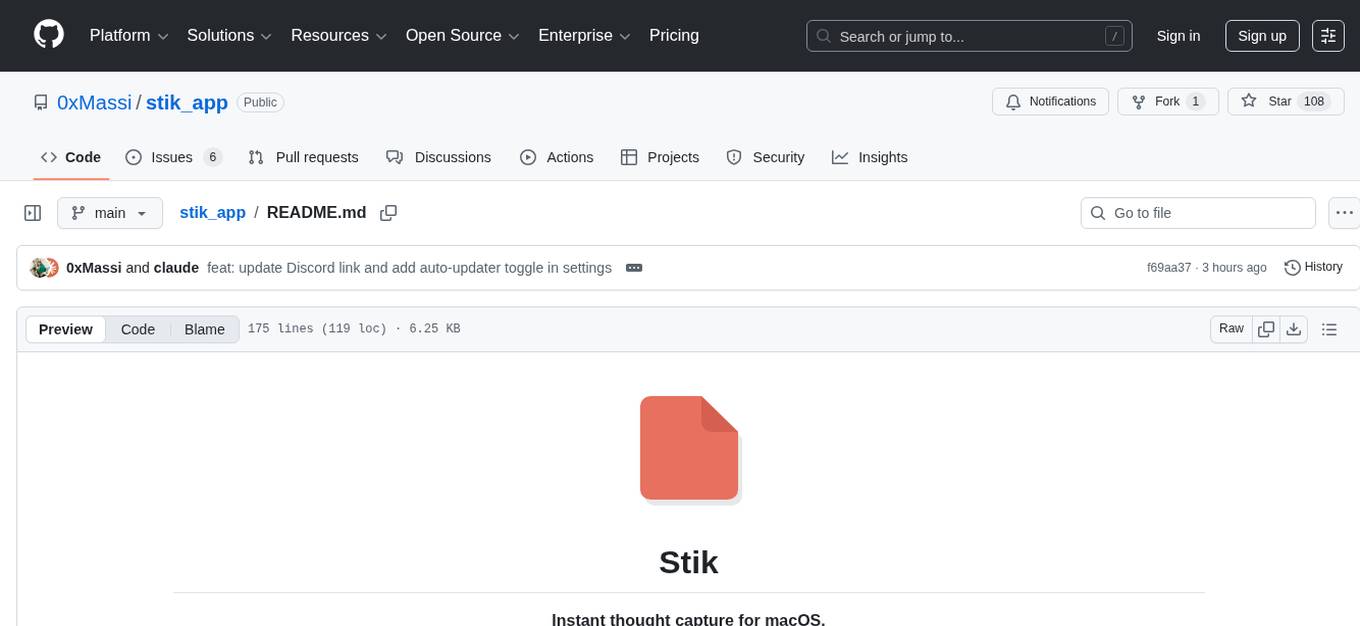Toggle the file tree side panel
The width and height of the screenshot is (1360, 626).
pyautogui.click(x=32, y=212)
